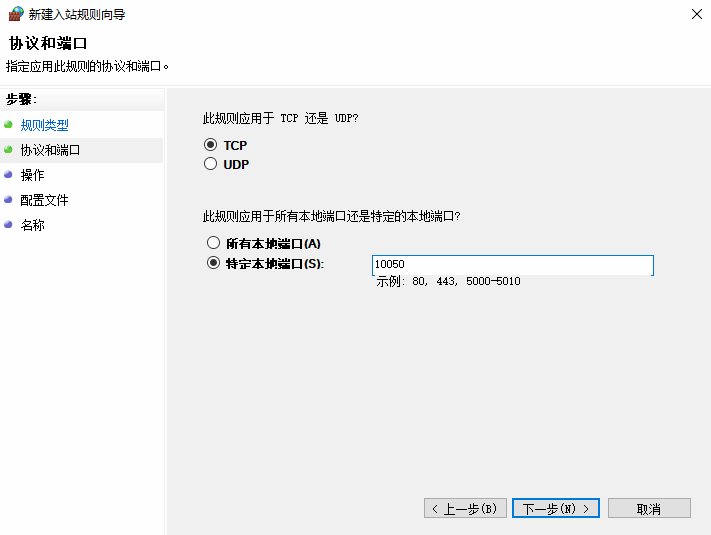The width and height of the screenshot is (711, 535).
Task: Click the 此规则应用于所有本地端口还是特定的本地端口? text
Action: coord(331,216)
